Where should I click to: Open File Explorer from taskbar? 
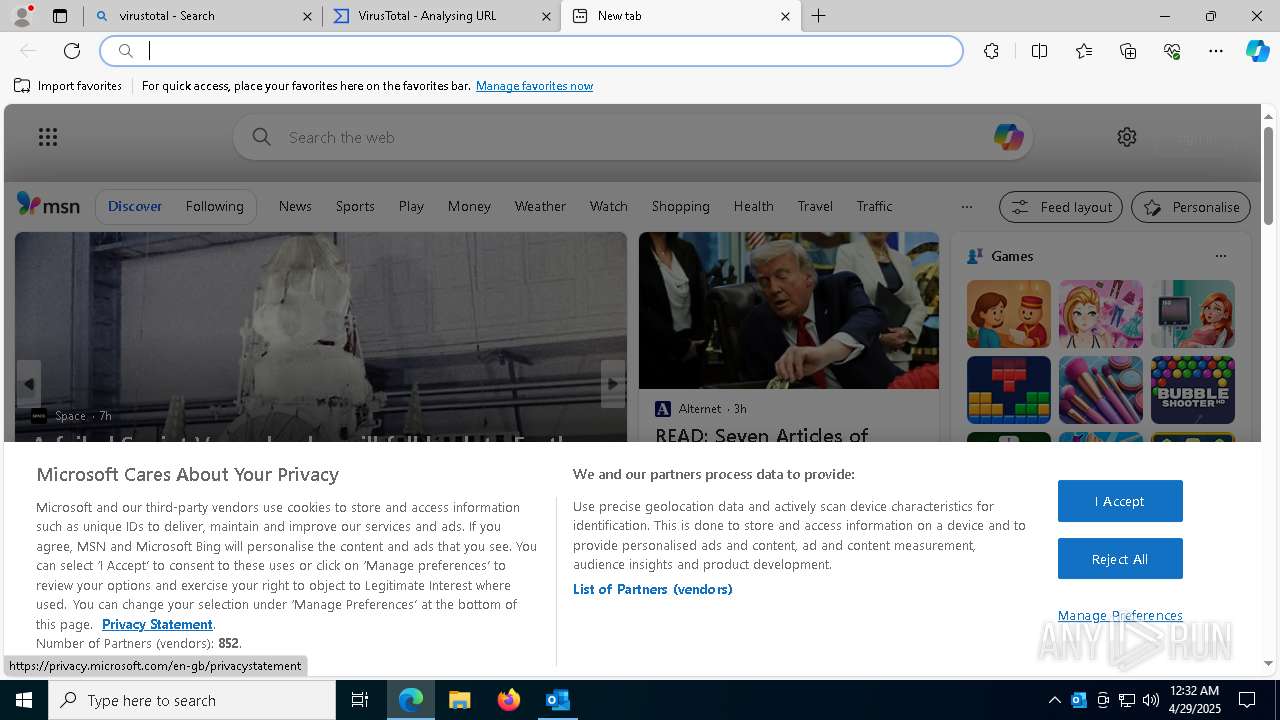click(x=459, y=700)
